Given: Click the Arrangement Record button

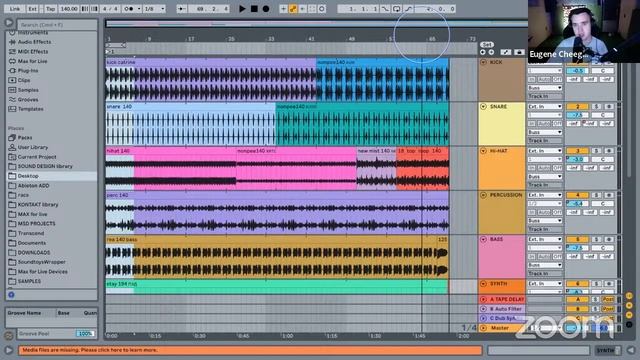Looking at the screenshot, I should tap(266, 9).
